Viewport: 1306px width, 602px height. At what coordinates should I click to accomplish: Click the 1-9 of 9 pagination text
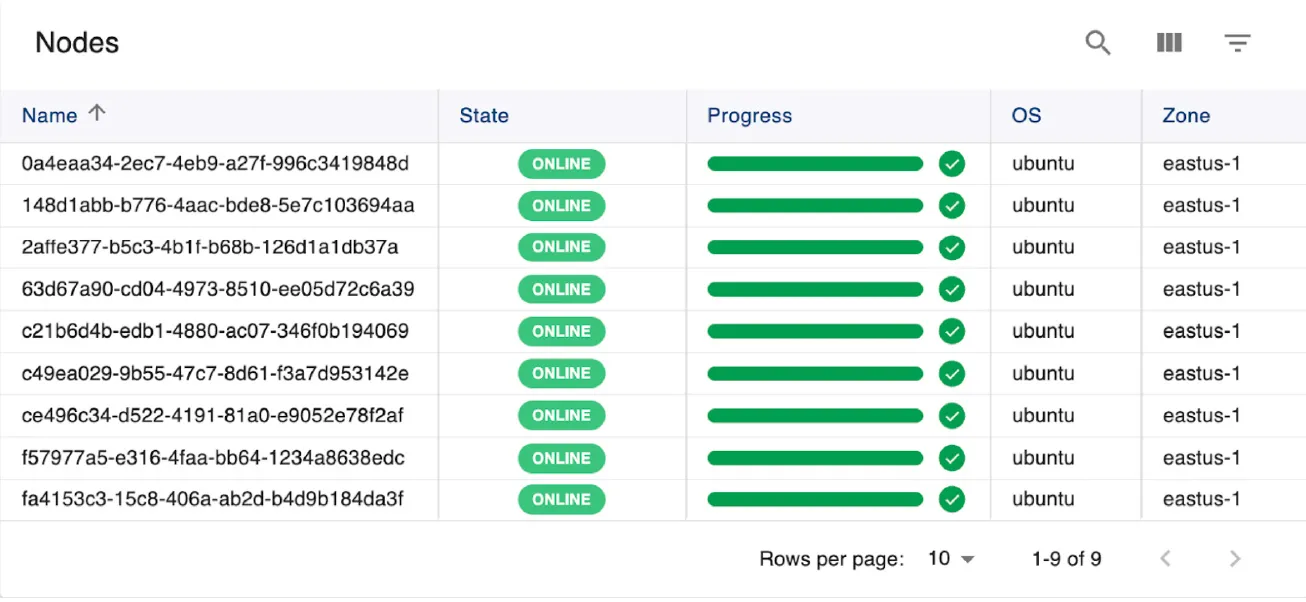pyautogui.click(x=1066, y=559)
